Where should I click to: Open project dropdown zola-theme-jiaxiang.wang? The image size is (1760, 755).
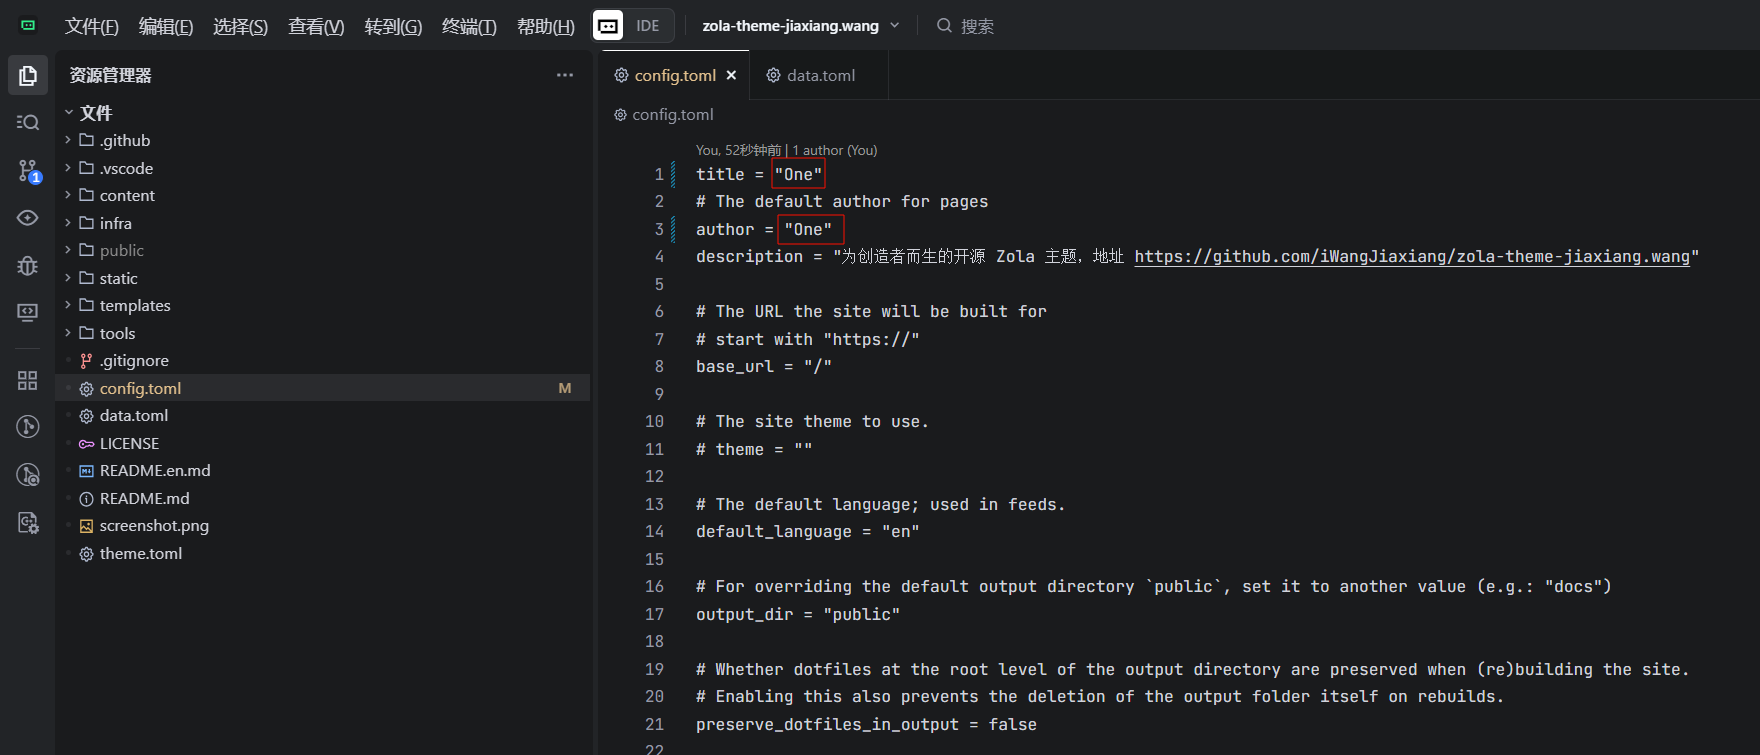coord(801,25)
